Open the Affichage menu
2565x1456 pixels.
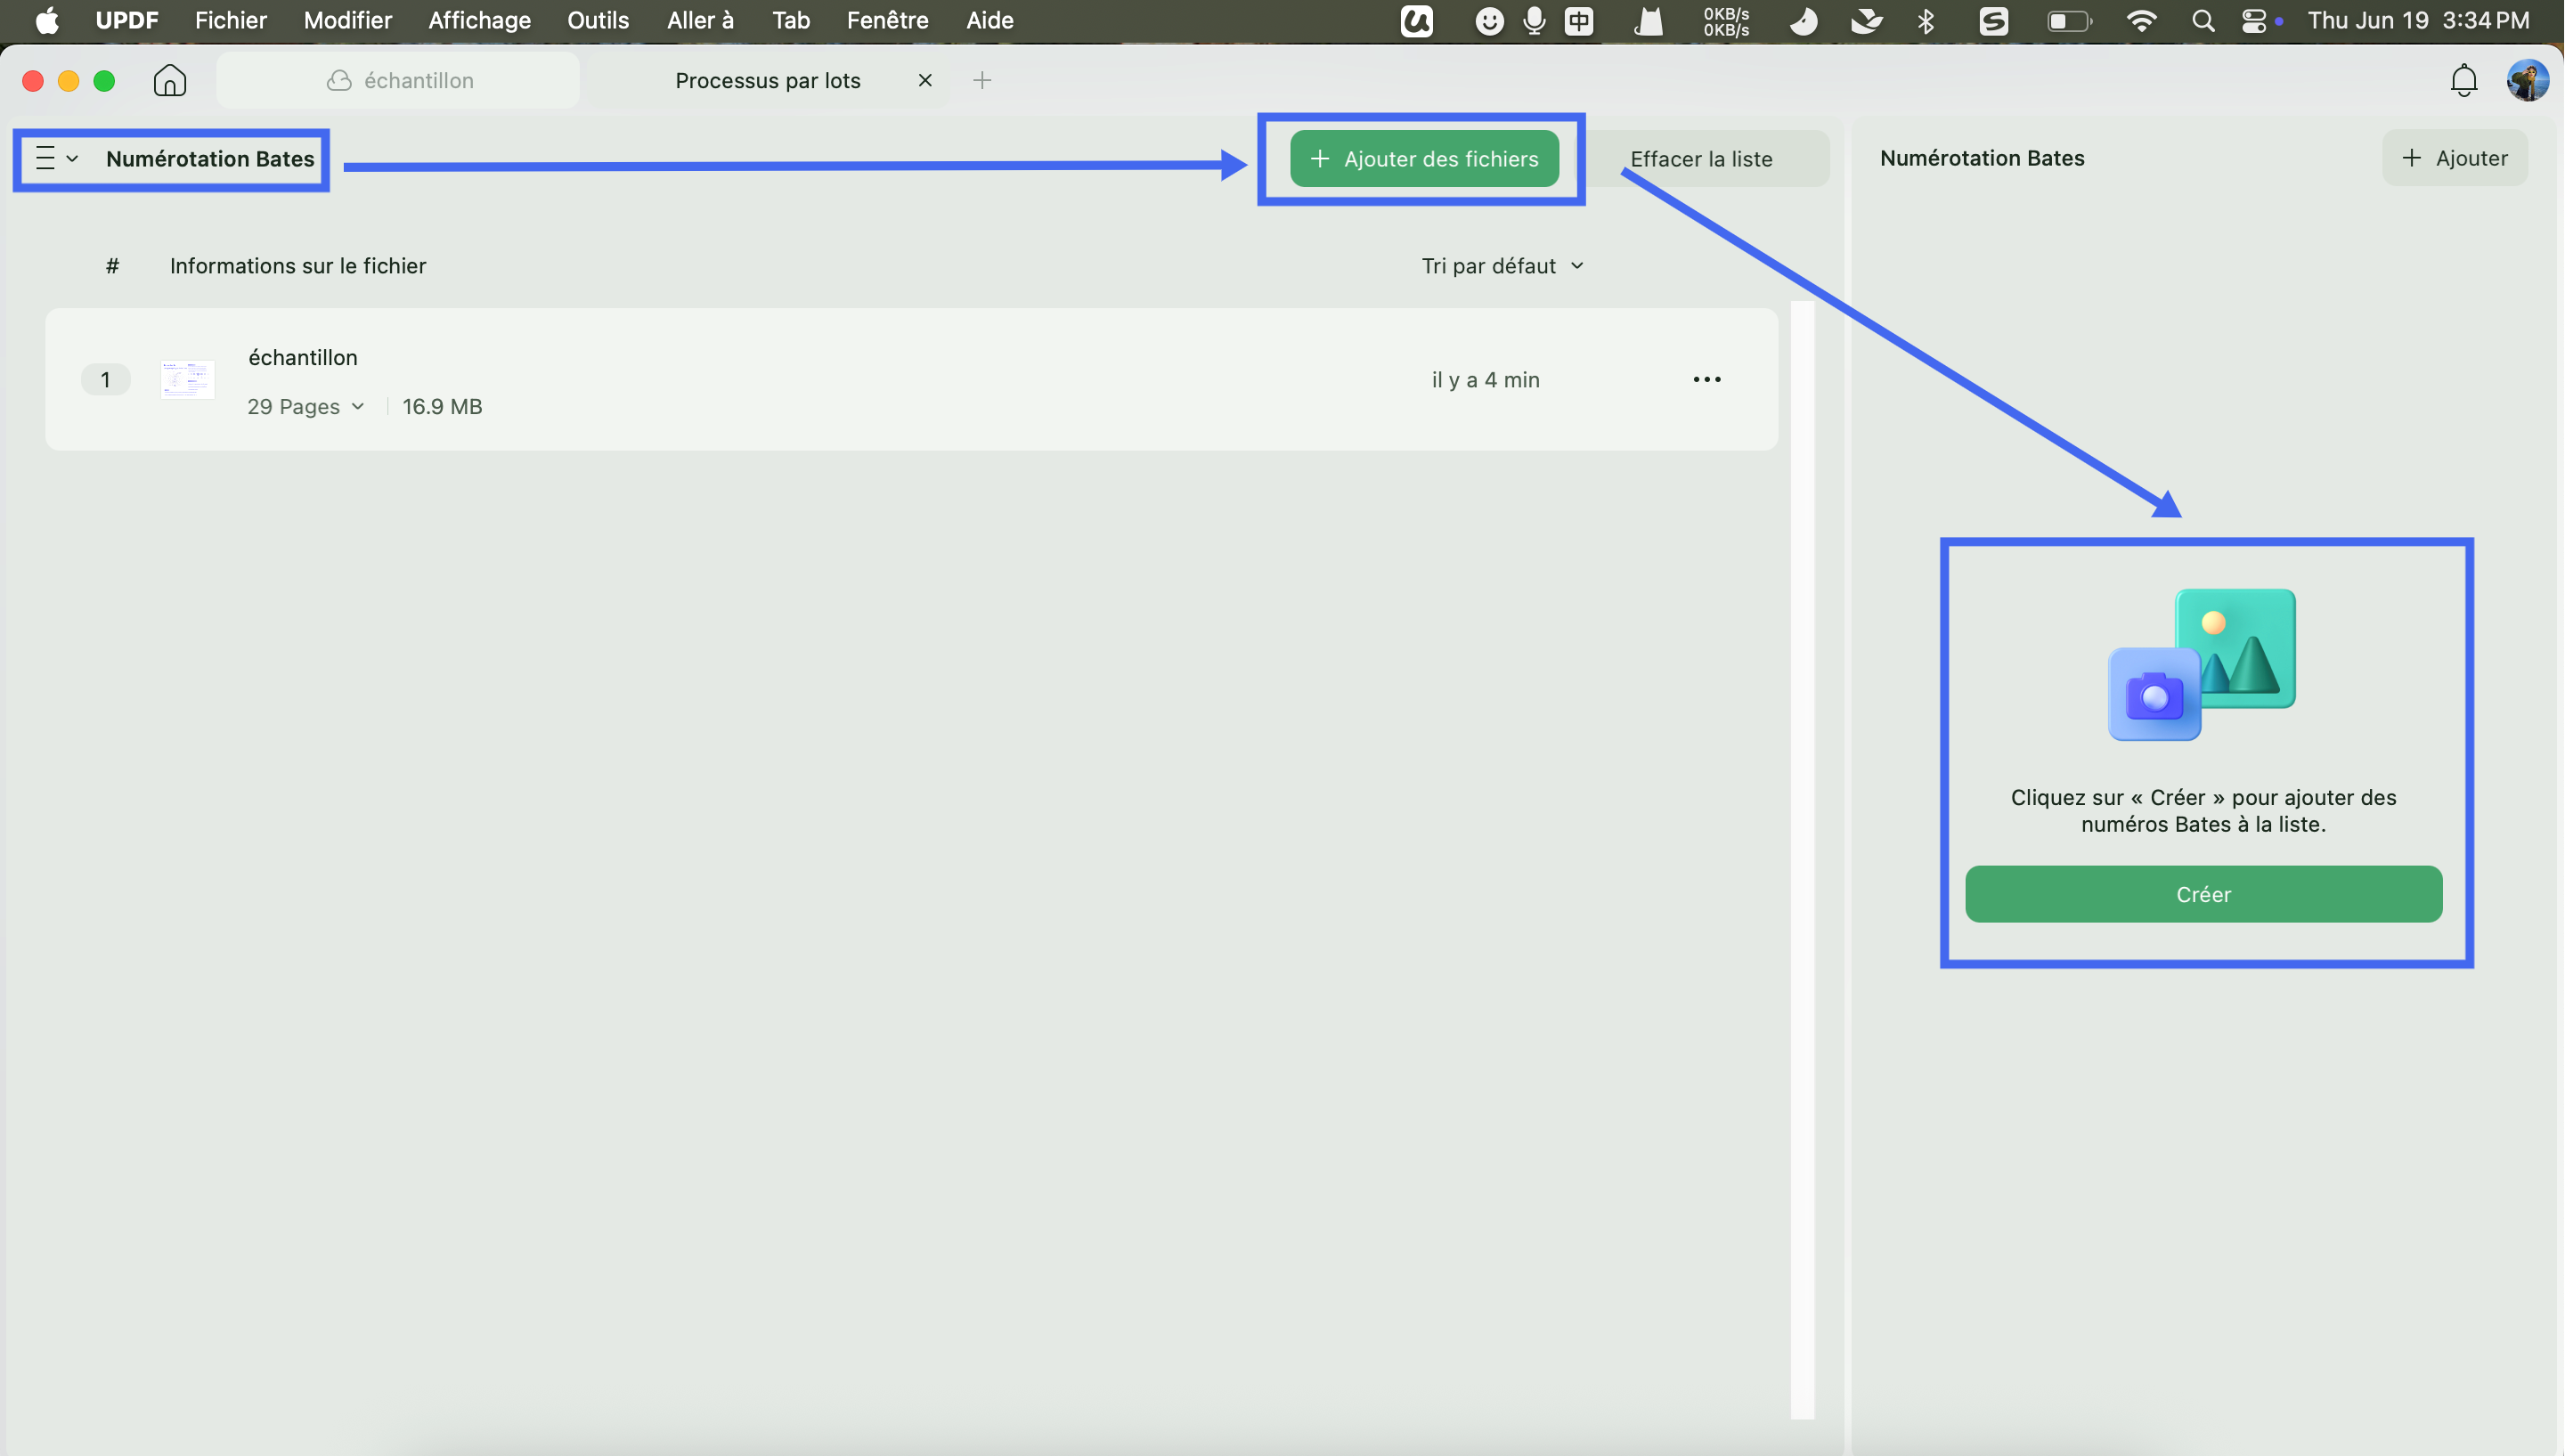coord(479,20)
